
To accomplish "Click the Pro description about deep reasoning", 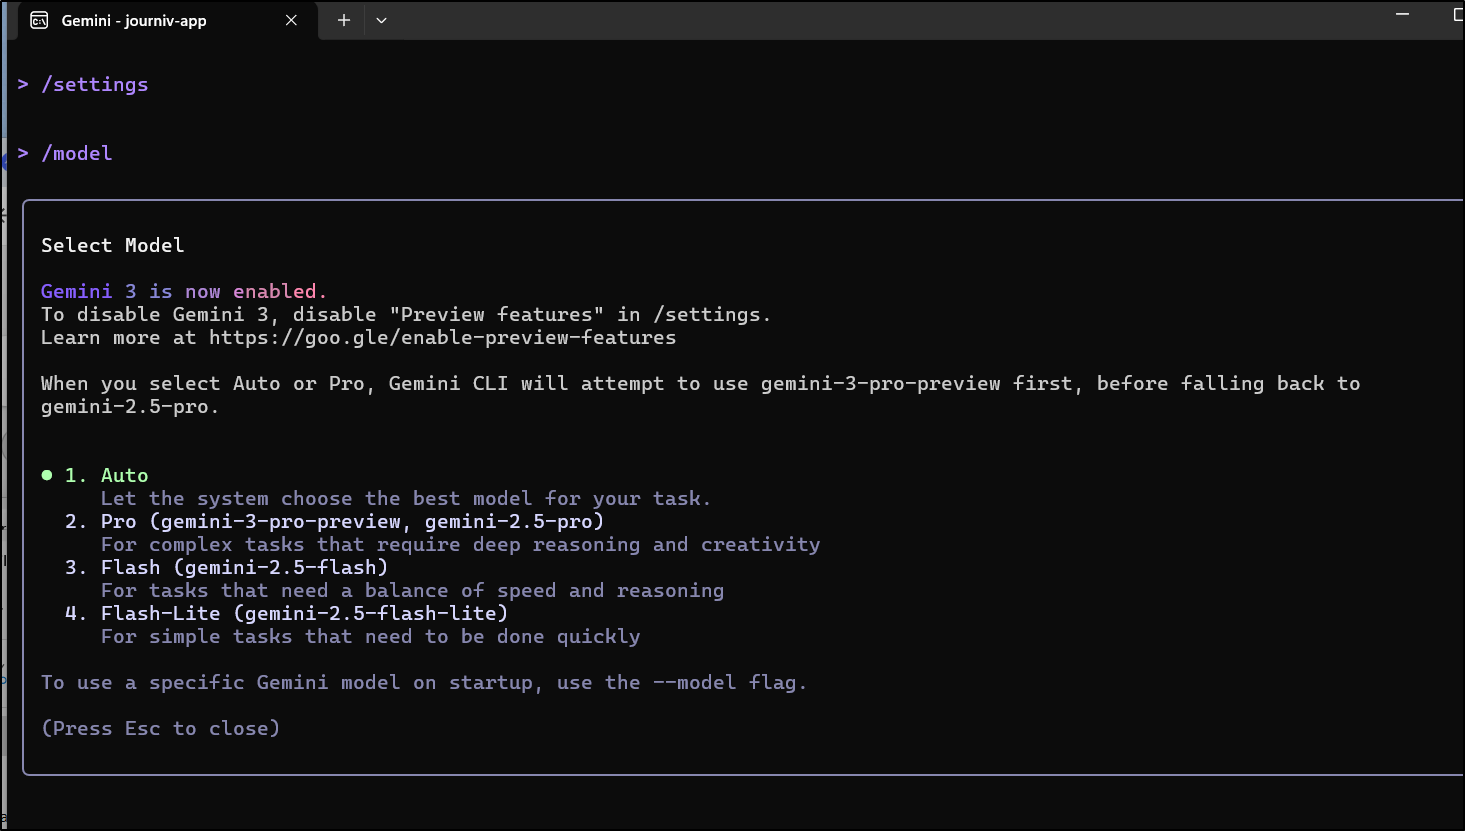I will click(460, 544).
